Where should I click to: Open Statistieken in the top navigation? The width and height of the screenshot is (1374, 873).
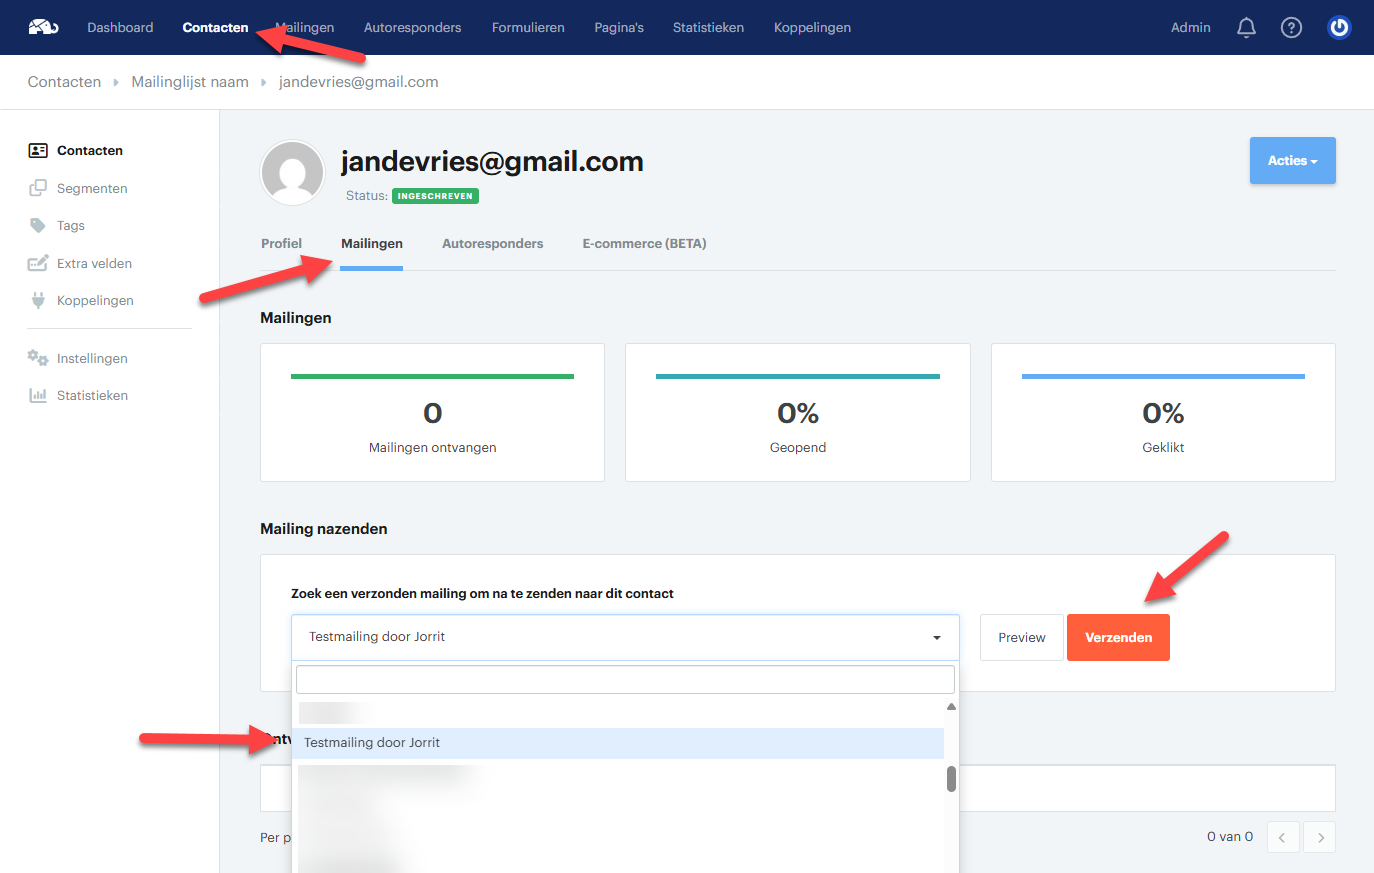[x=708, y=28]
